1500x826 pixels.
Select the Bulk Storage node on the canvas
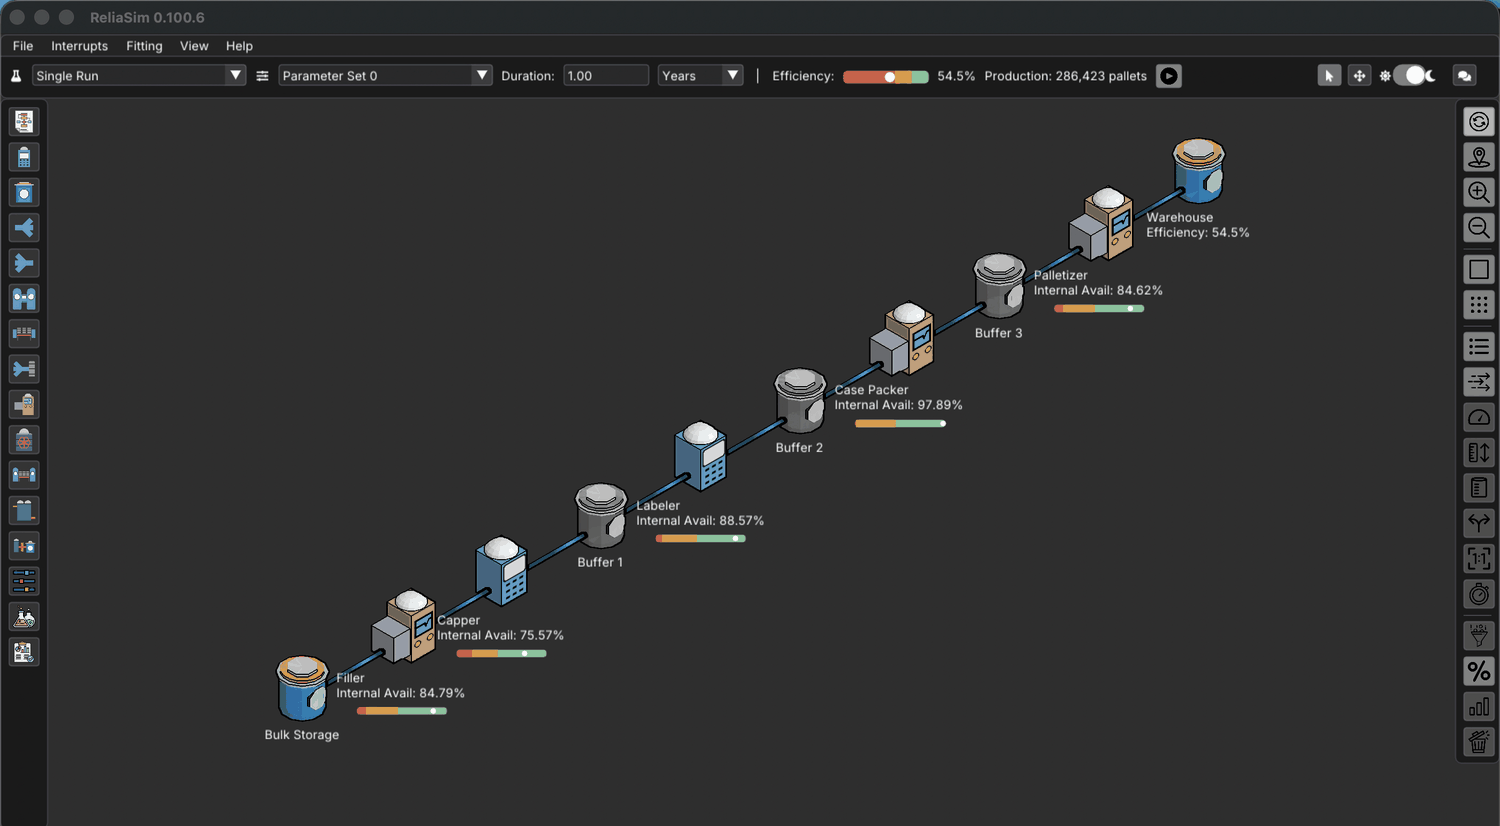click(302, 688)
